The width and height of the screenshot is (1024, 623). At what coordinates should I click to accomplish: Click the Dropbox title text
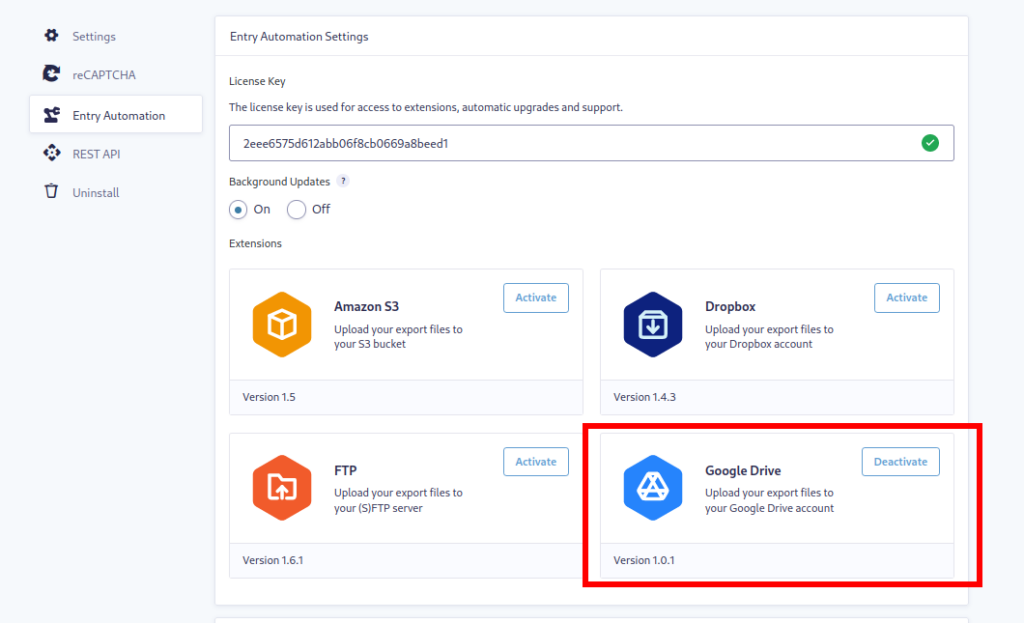coord(730,306)
